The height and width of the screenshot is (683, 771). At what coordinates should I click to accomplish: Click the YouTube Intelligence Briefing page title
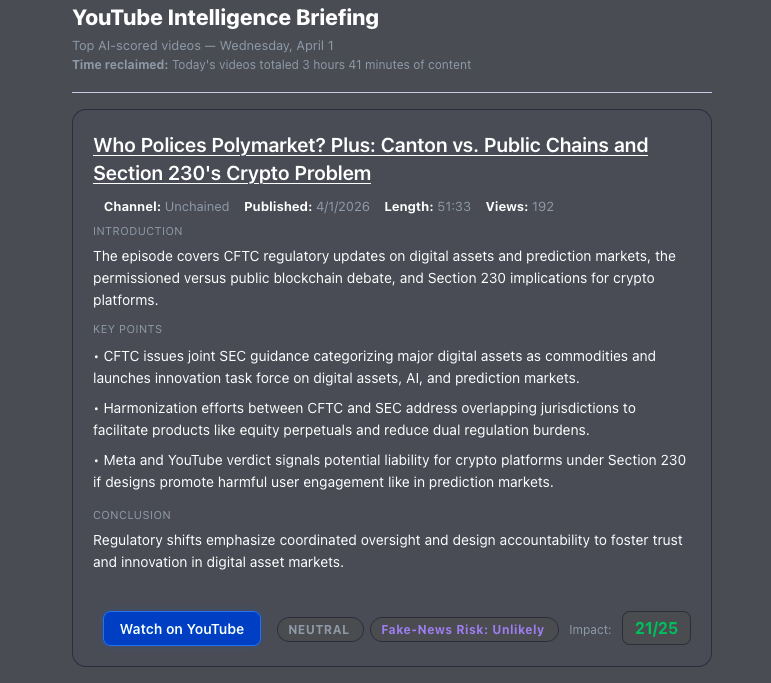coord(225,18)
